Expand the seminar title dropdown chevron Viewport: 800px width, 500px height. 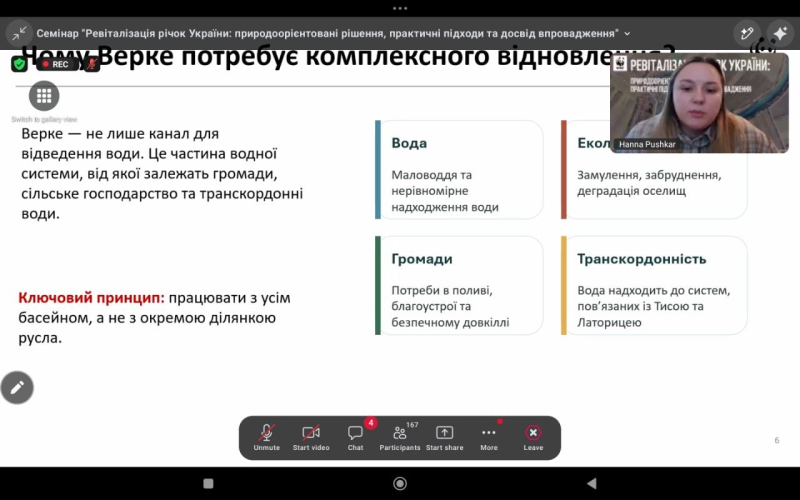coord(627,34)
